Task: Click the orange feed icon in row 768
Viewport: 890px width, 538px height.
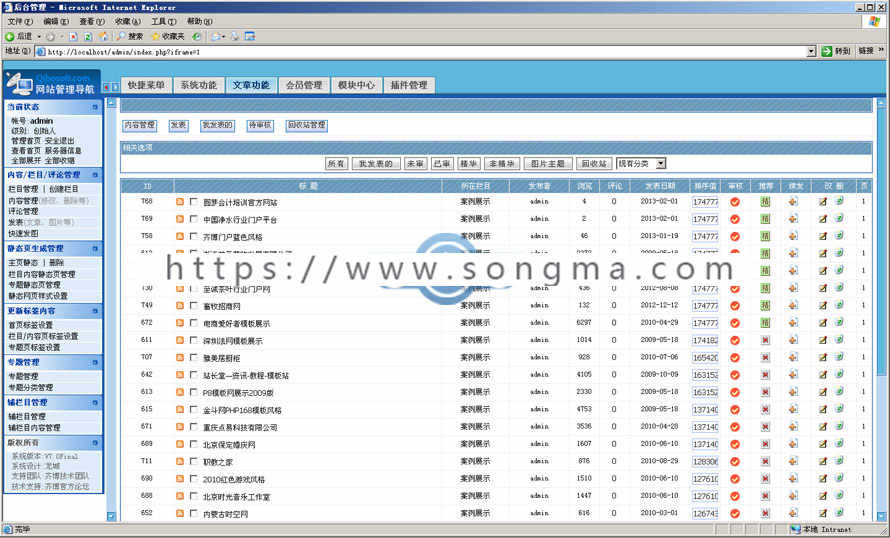Action: pyautogui.click(x=180, y=202)
